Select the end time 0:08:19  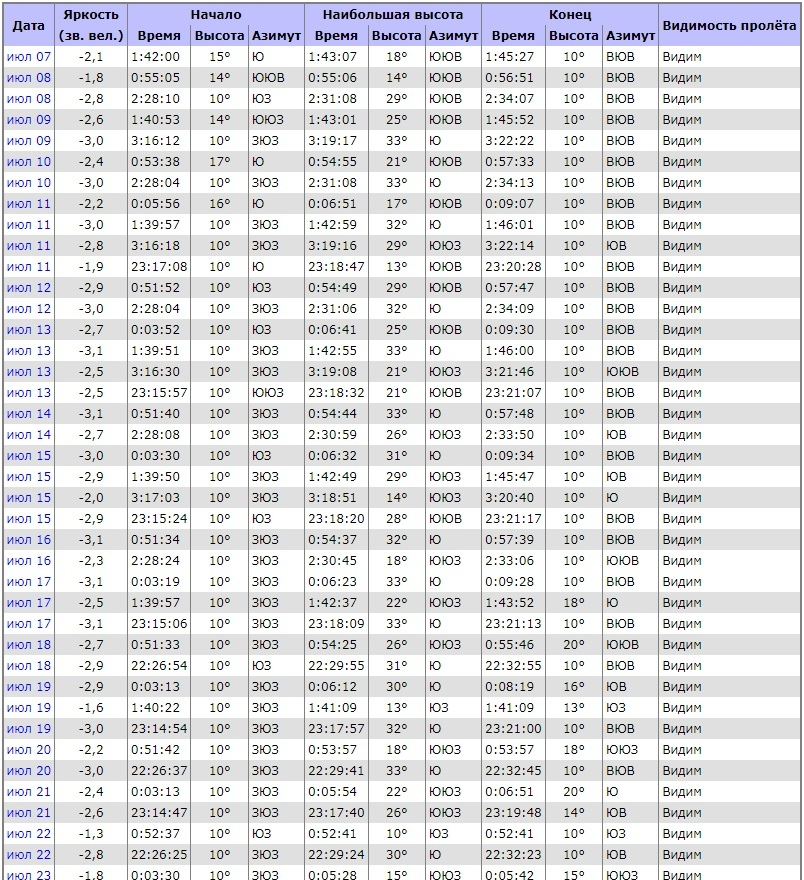(509, 687)
